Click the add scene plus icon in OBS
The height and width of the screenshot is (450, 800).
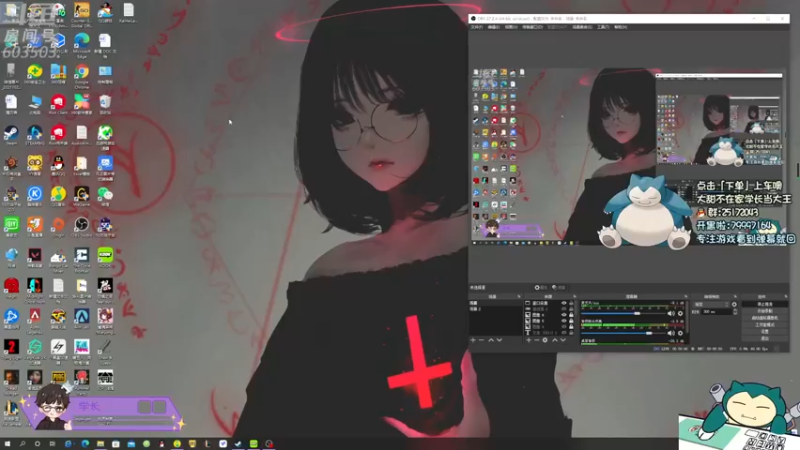(473, 340)
